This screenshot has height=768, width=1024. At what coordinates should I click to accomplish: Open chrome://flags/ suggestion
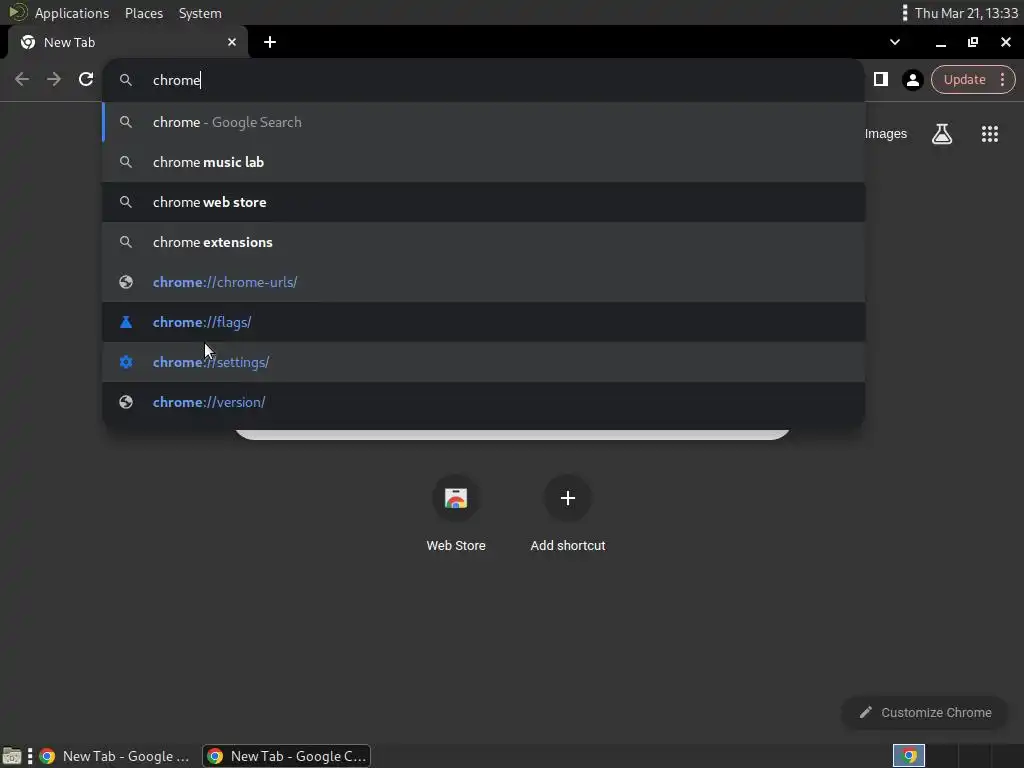coord(484,322)
